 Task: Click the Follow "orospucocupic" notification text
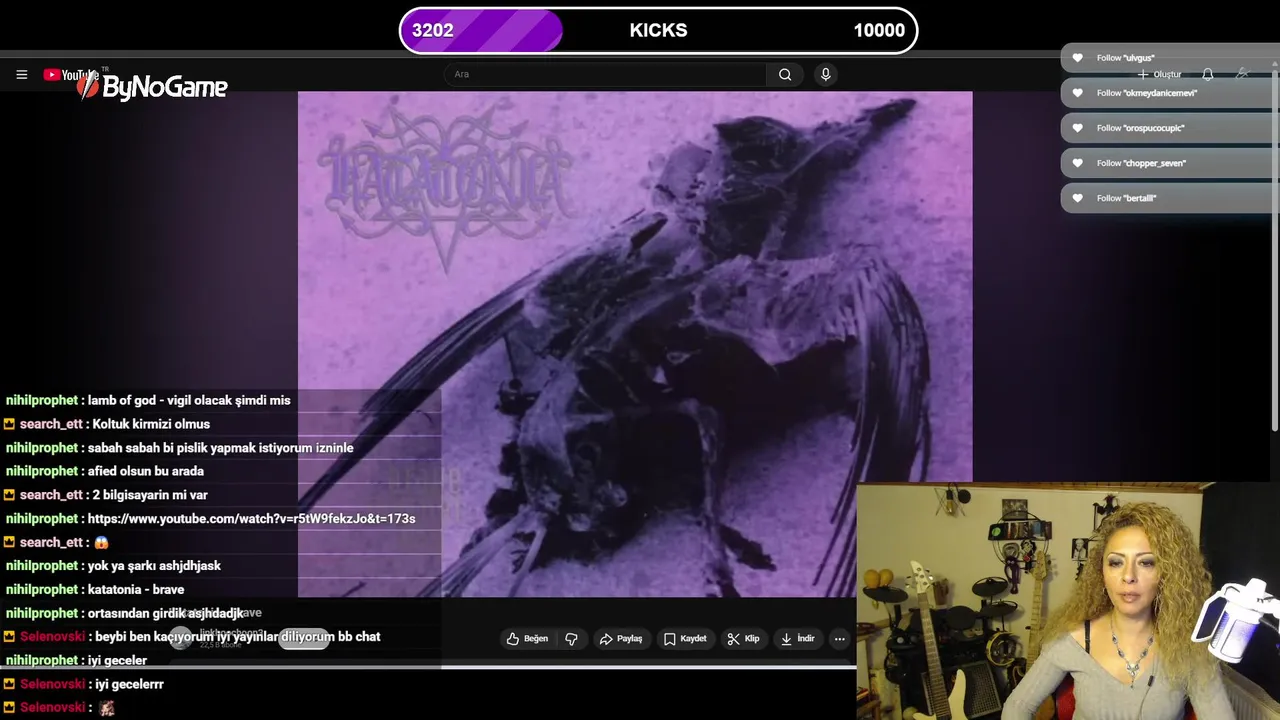click(x=1140, y=128)
